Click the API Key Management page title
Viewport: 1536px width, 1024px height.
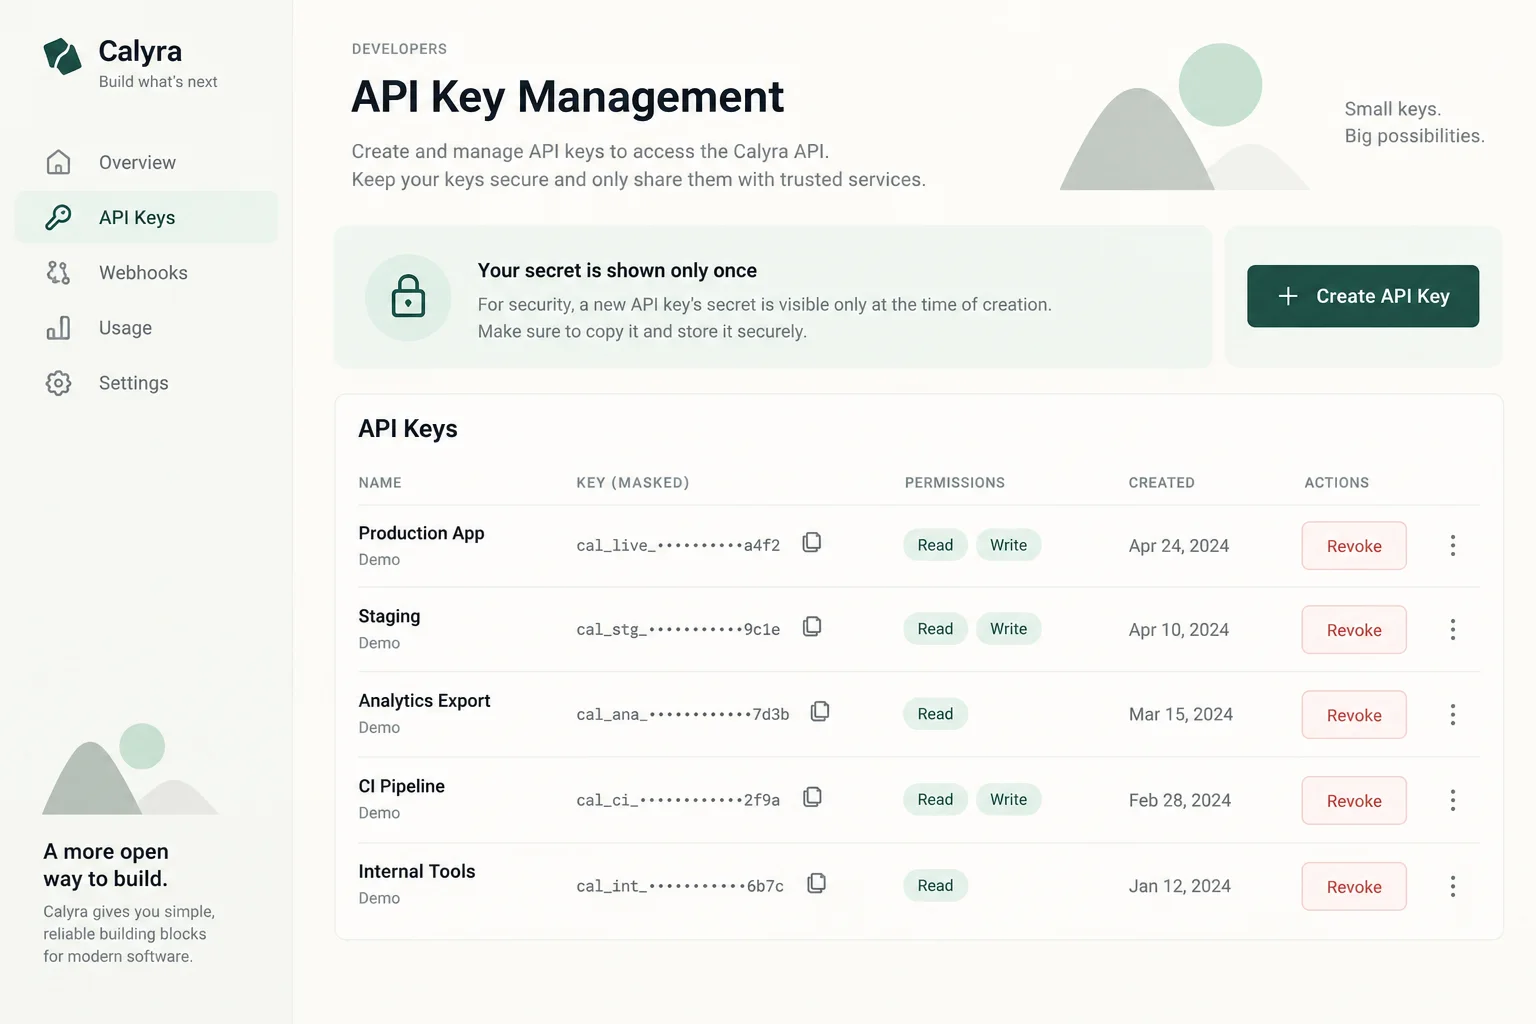point(568,97)
